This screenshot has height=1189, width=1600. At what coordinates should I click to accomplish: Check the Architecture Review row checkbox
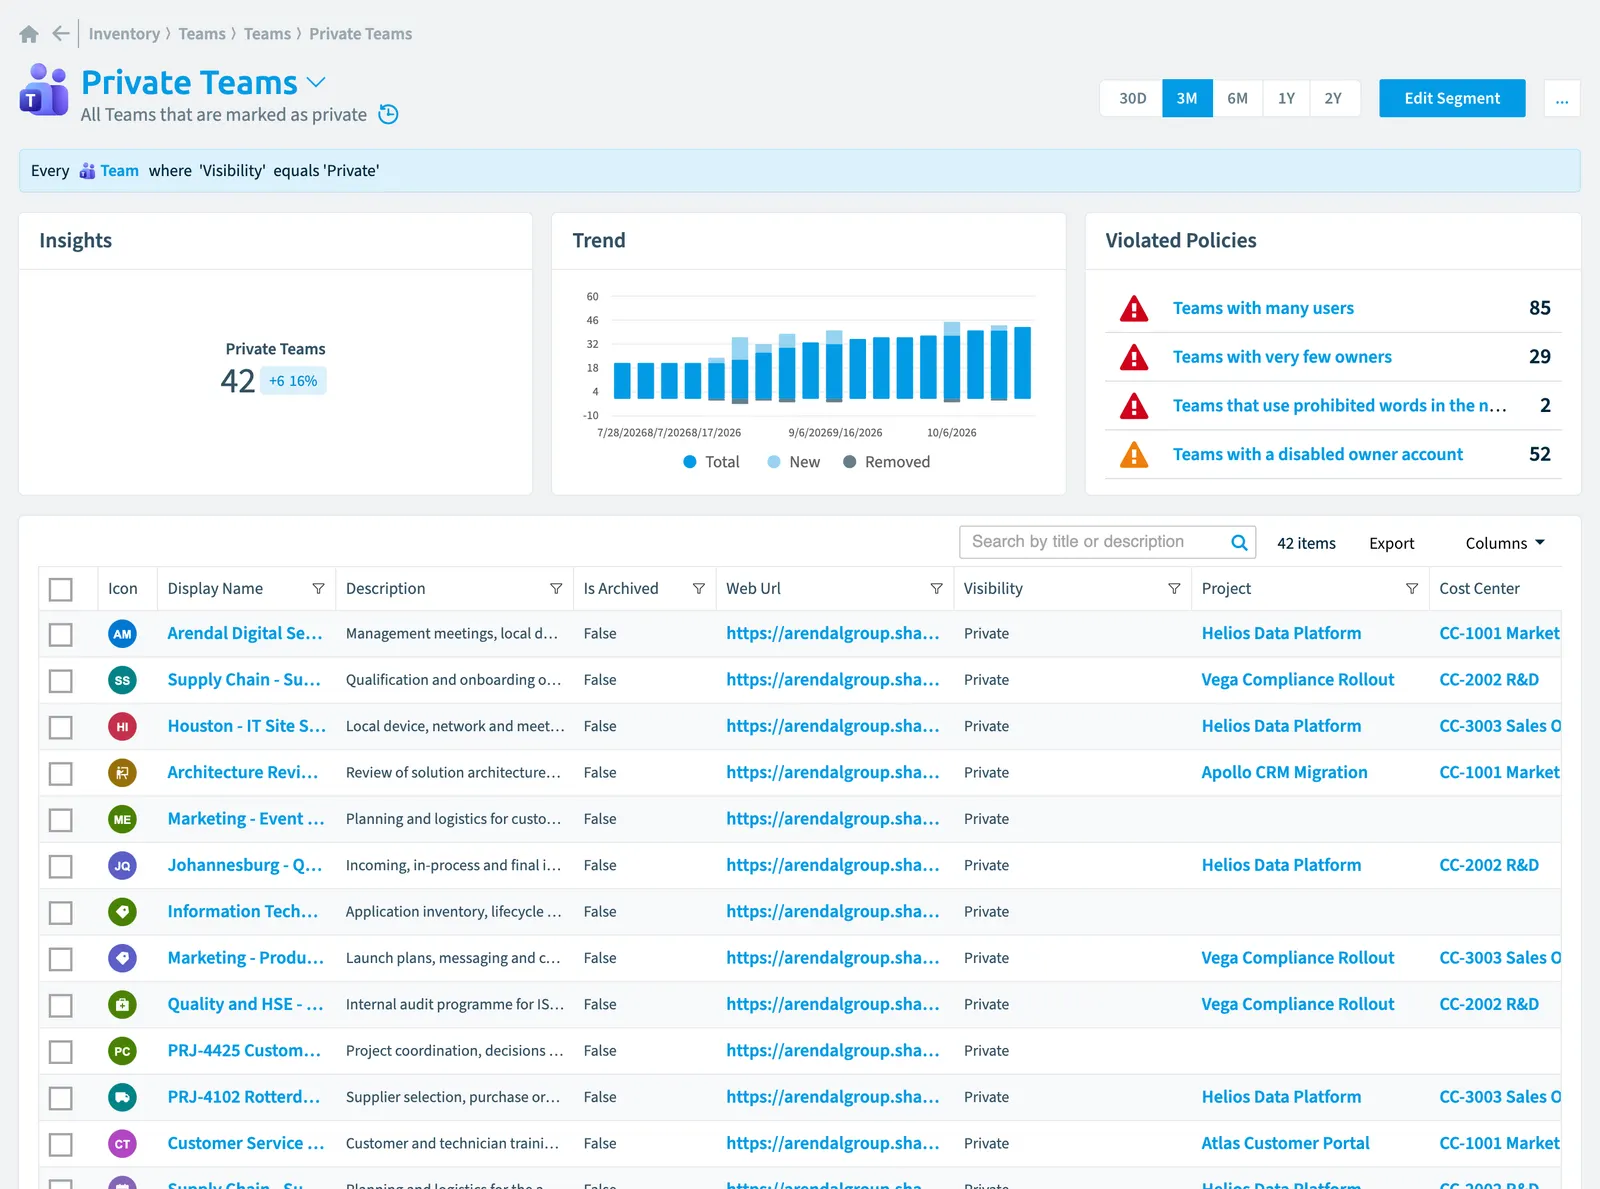(61, 773)
